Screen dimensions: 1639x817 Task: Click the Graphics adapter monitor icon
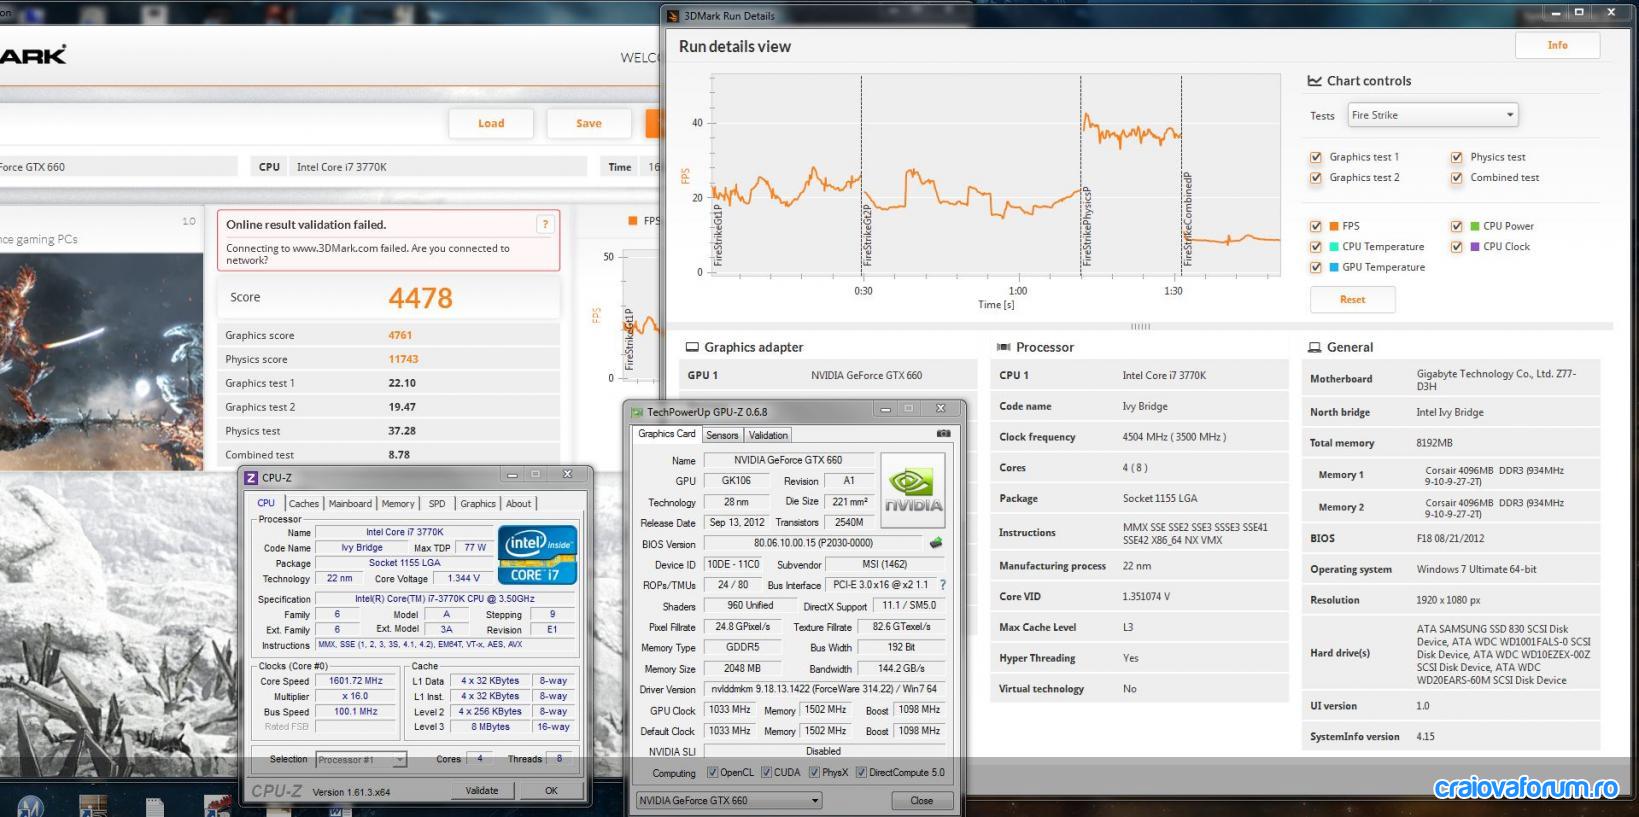(692, 347)
